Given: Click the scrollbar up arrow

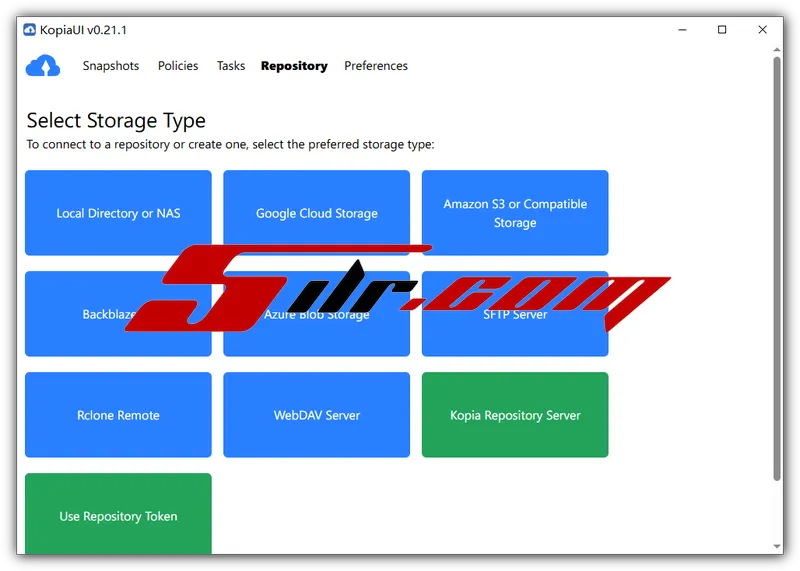Looking at the screenshot, I should tap(777, 50).
